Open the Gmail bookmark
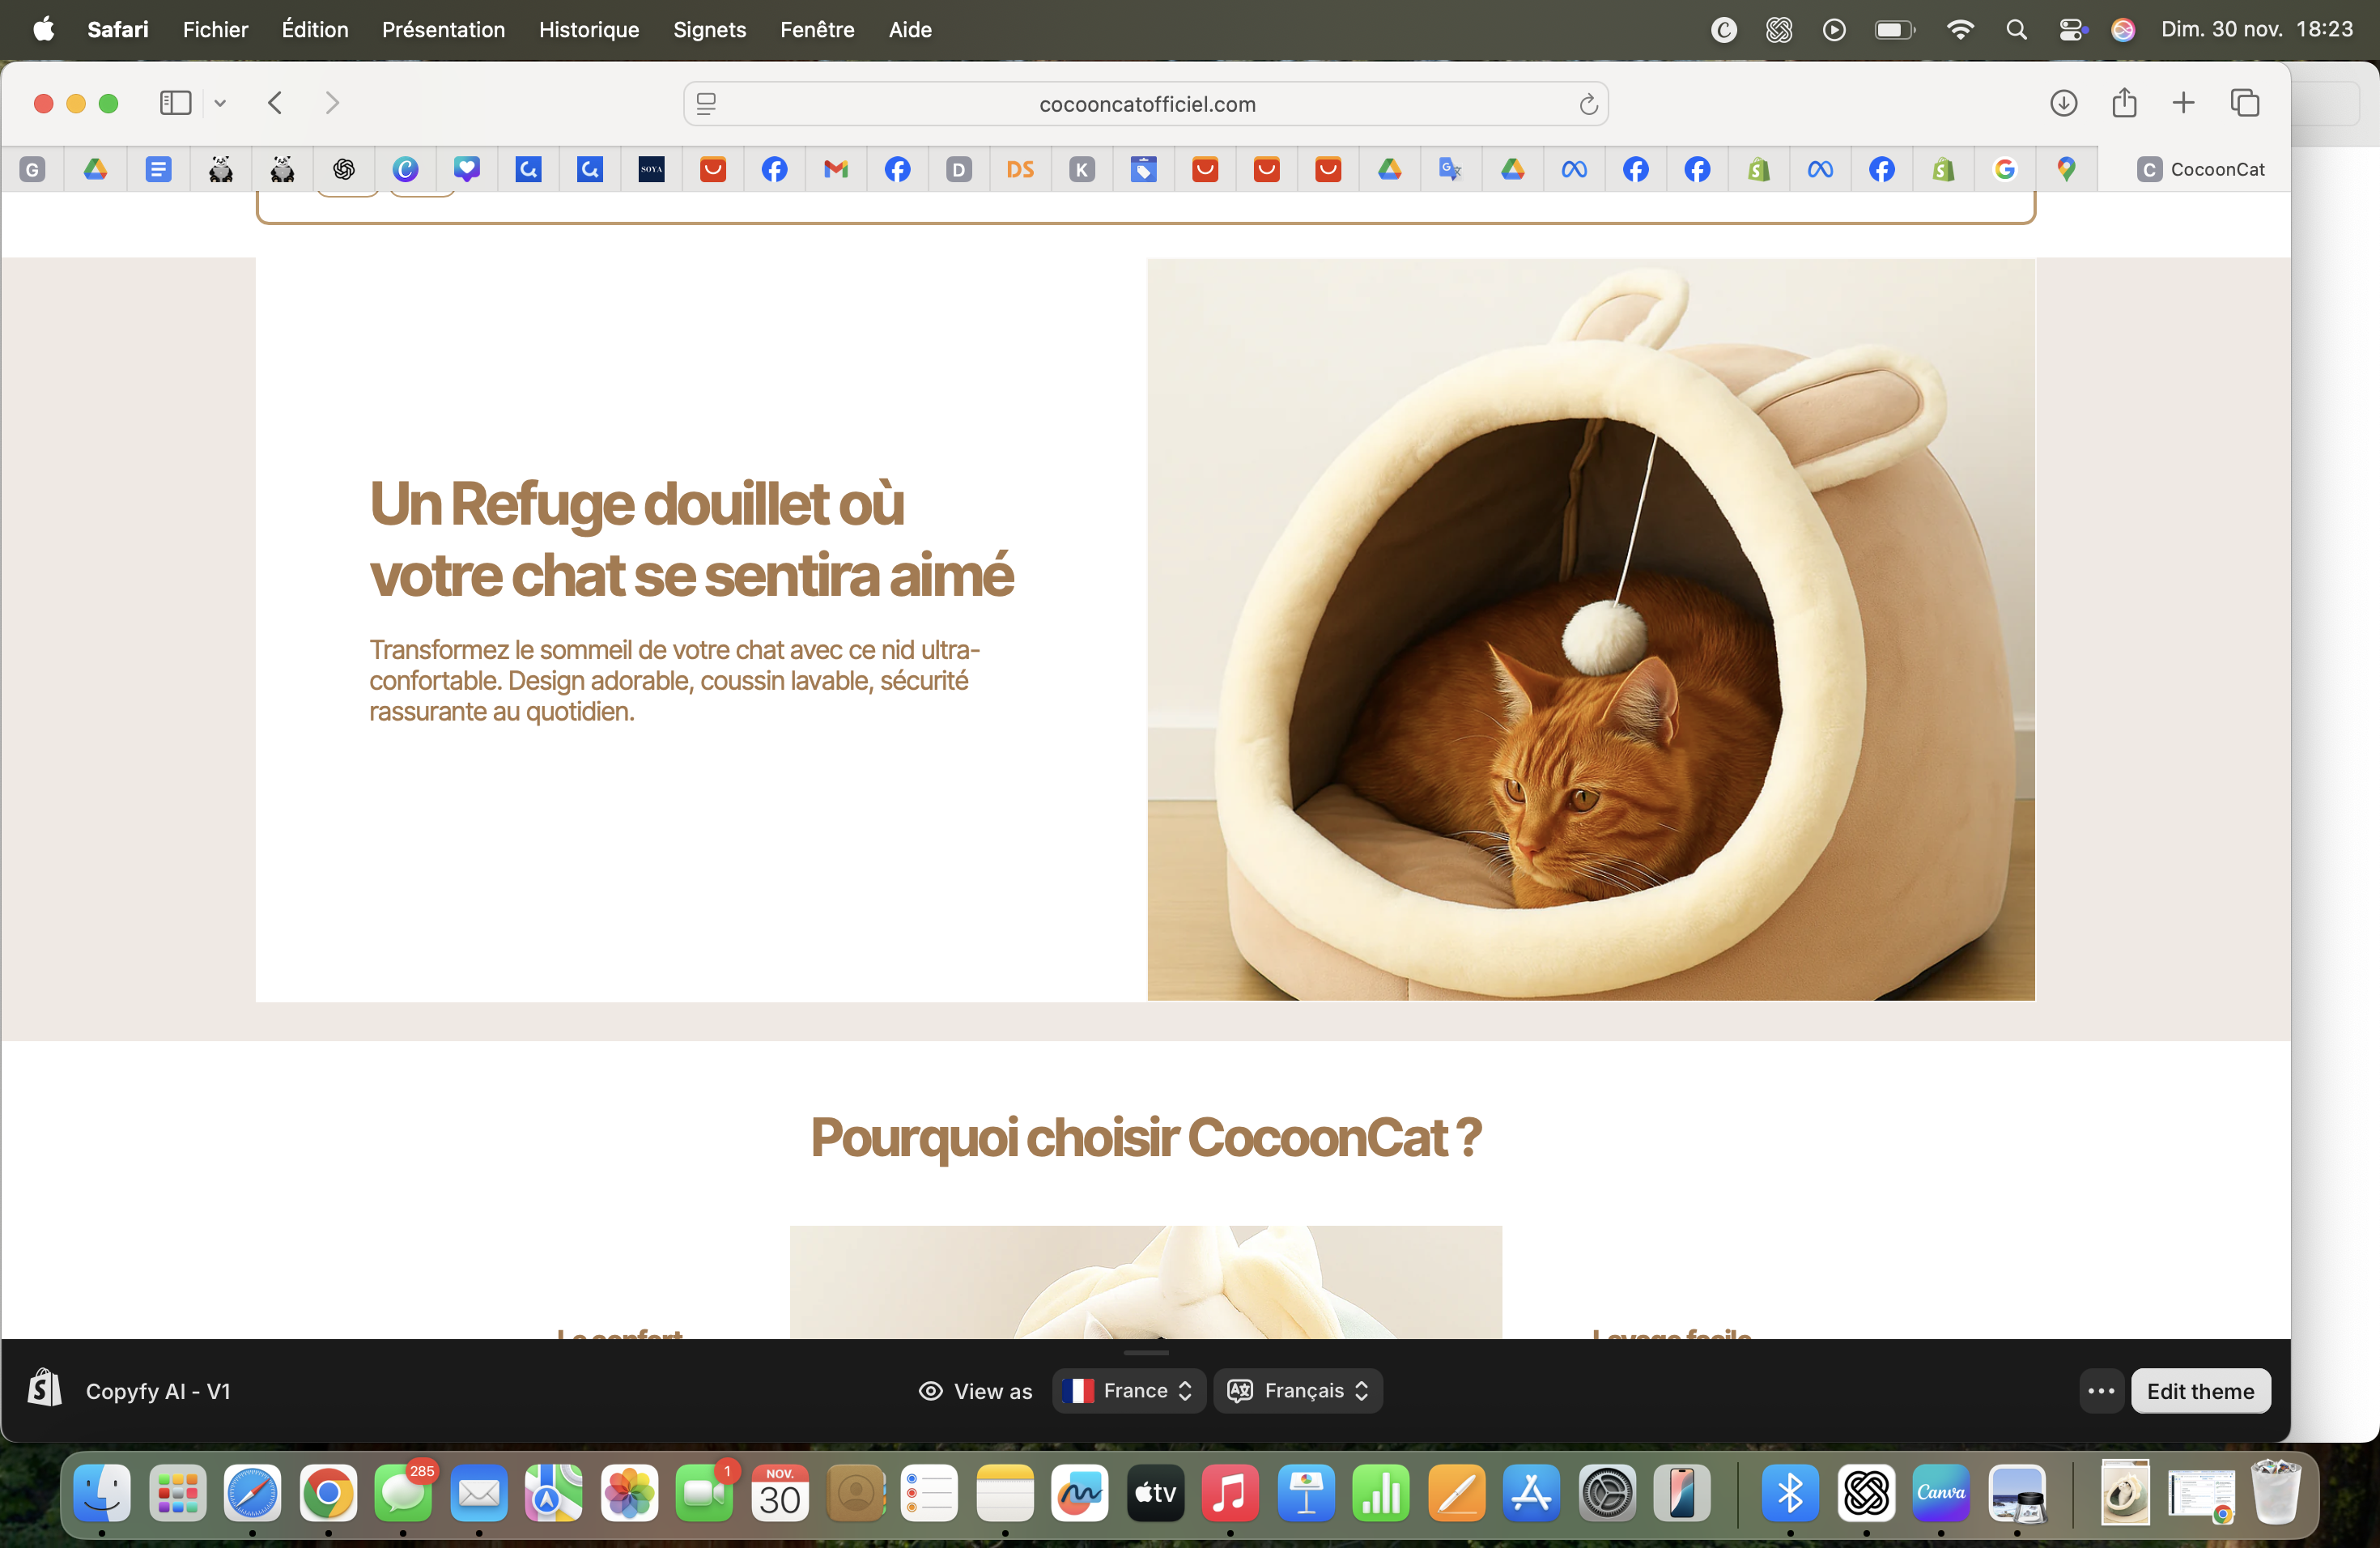The image size is (2380, 1548). tap(836, 170)
